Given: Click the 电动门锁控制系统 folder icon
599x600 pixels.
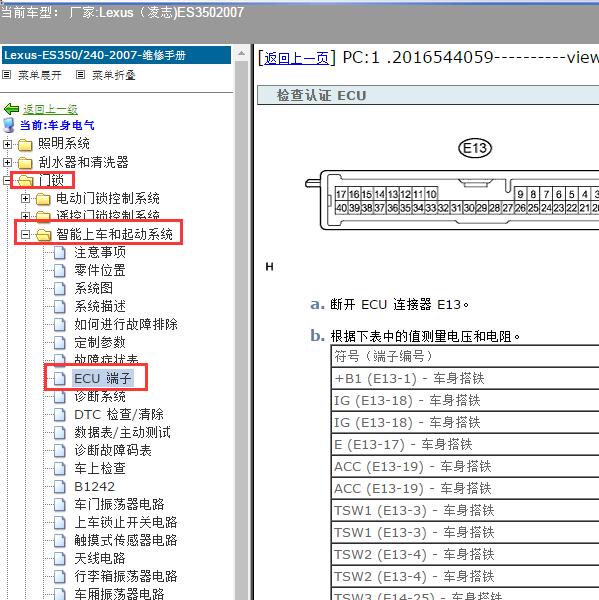Looking at the screenshot, I should 43,199.
